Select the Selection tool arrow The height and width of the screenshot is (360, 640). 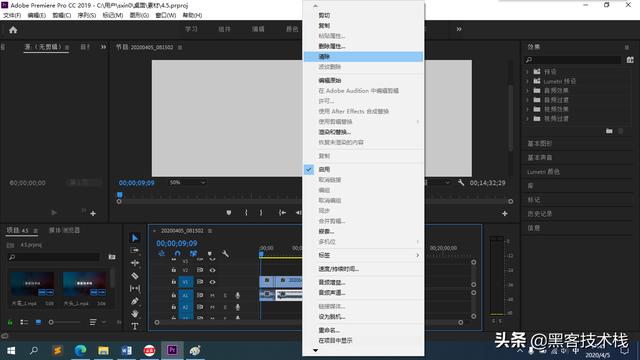(135, 238)
